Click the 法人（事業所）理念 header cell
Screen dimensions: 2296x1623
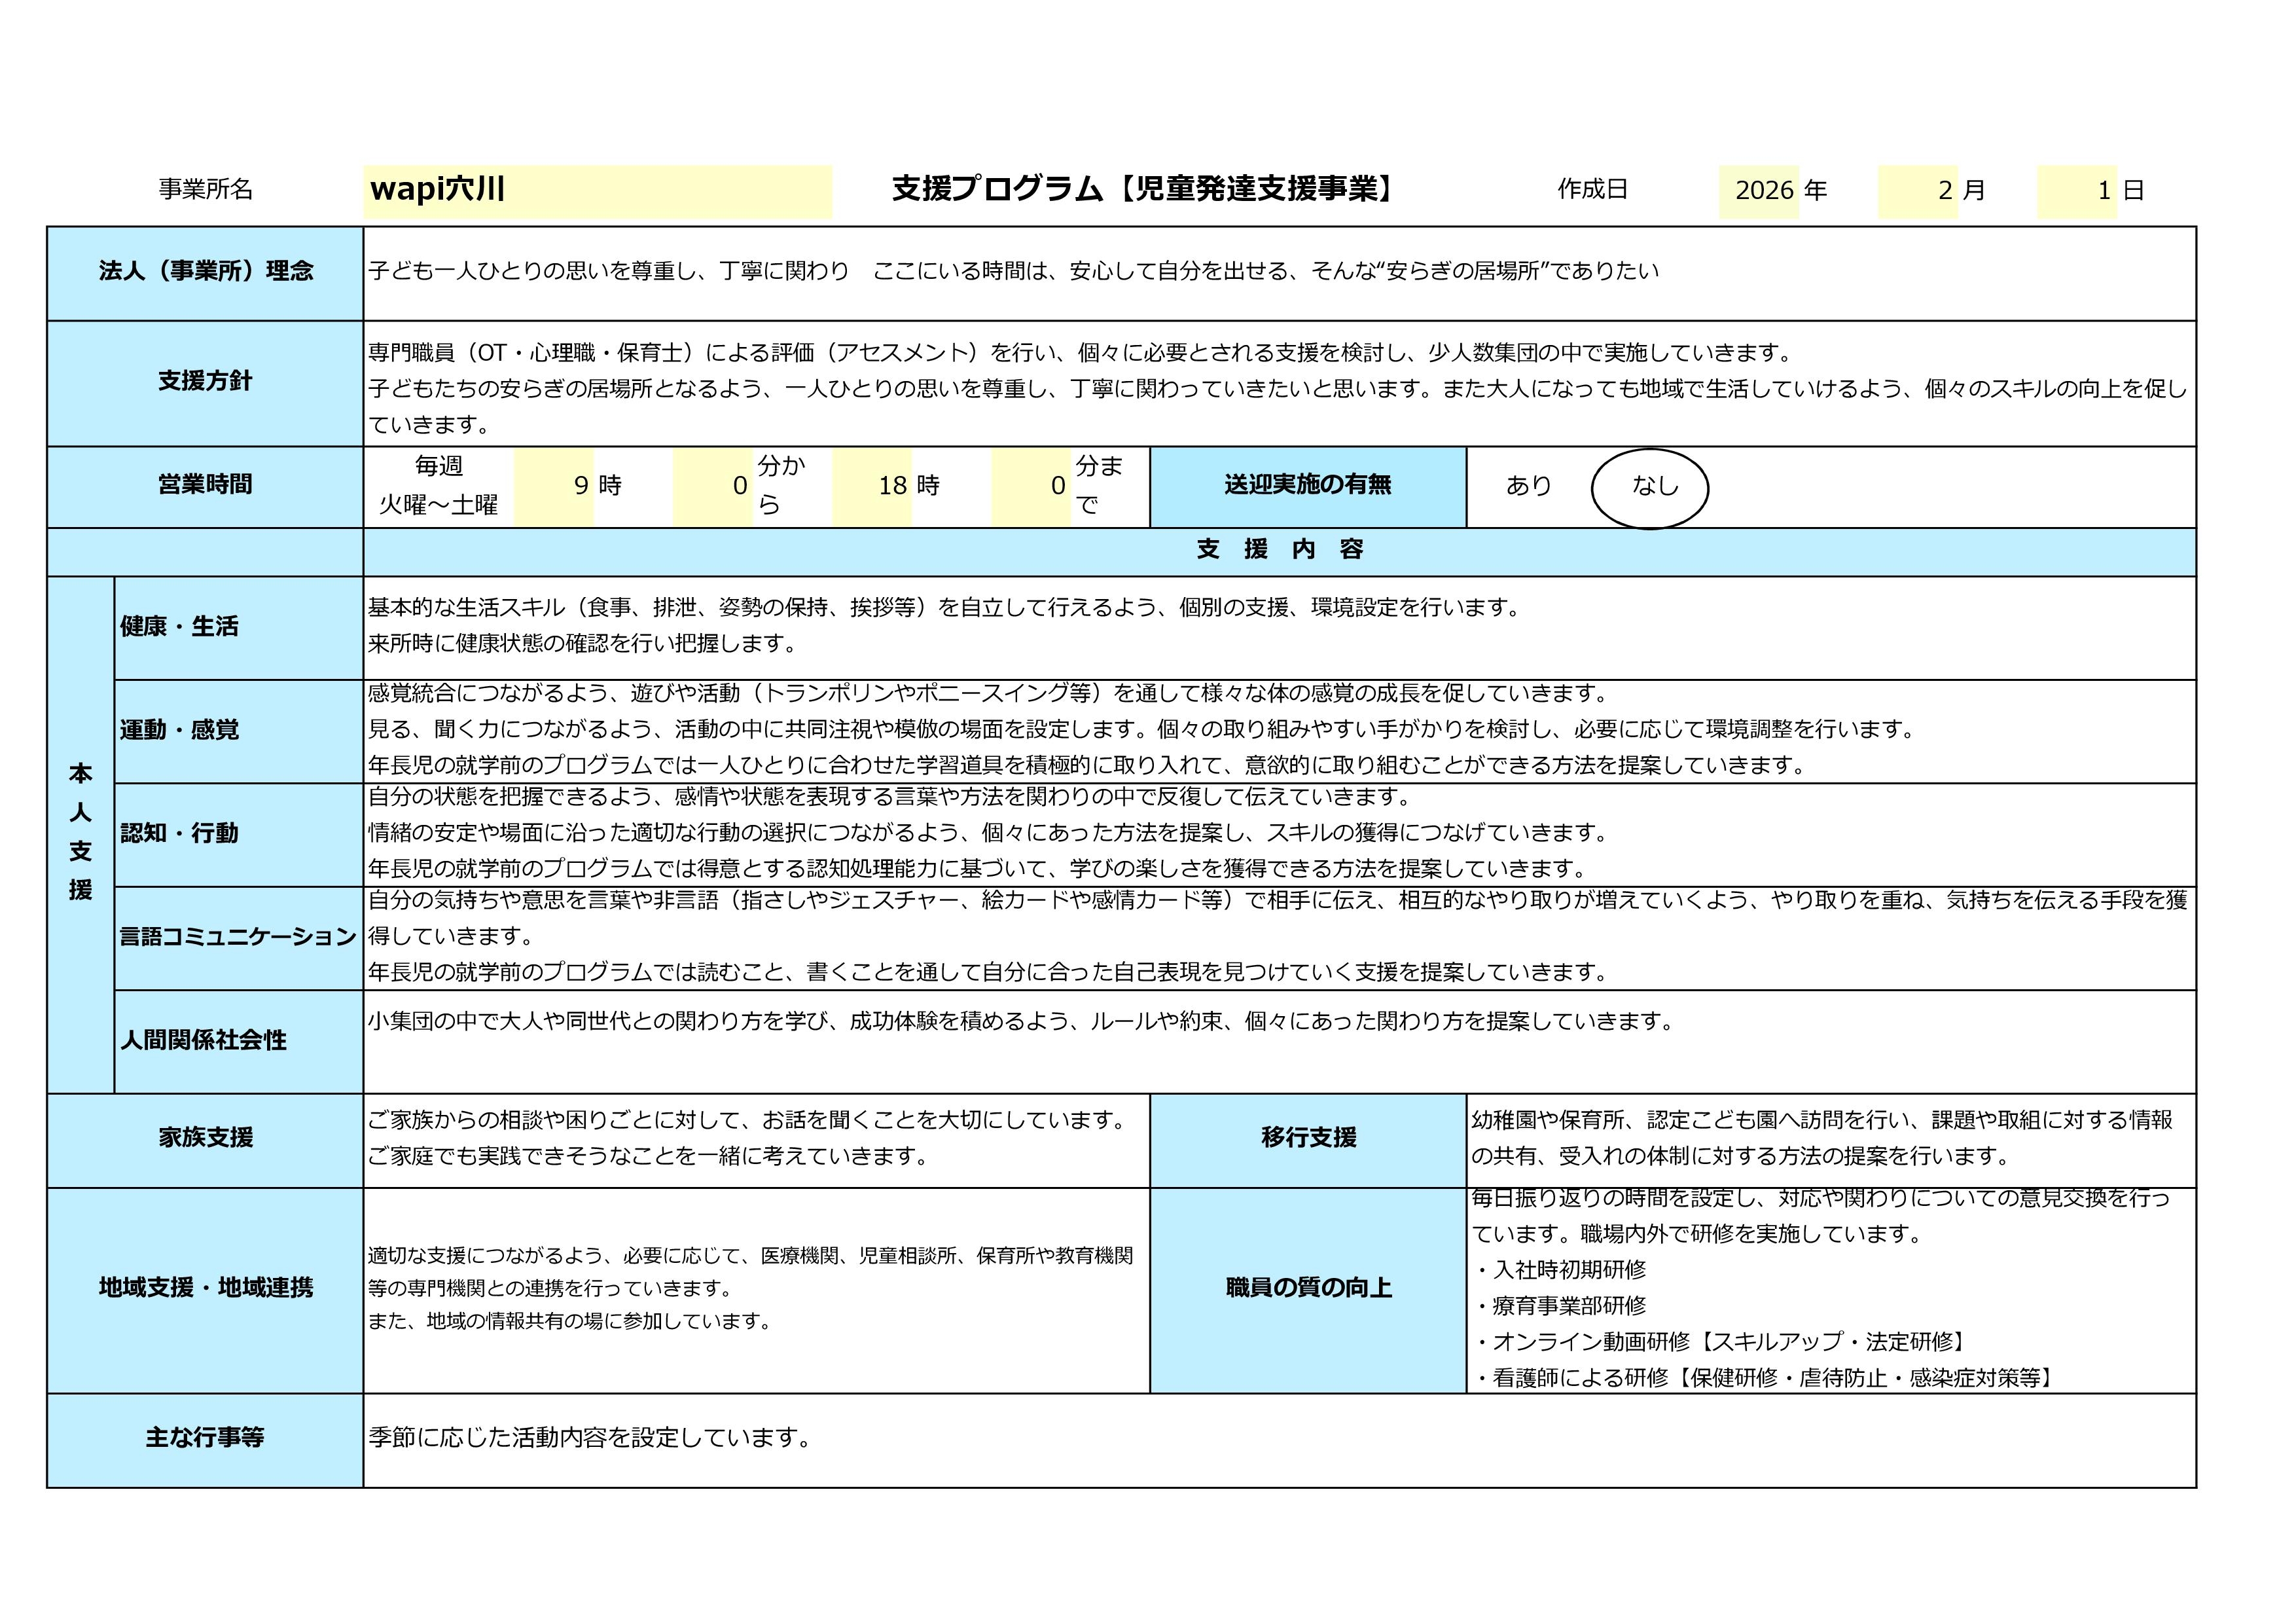click(x=205, y=272)
